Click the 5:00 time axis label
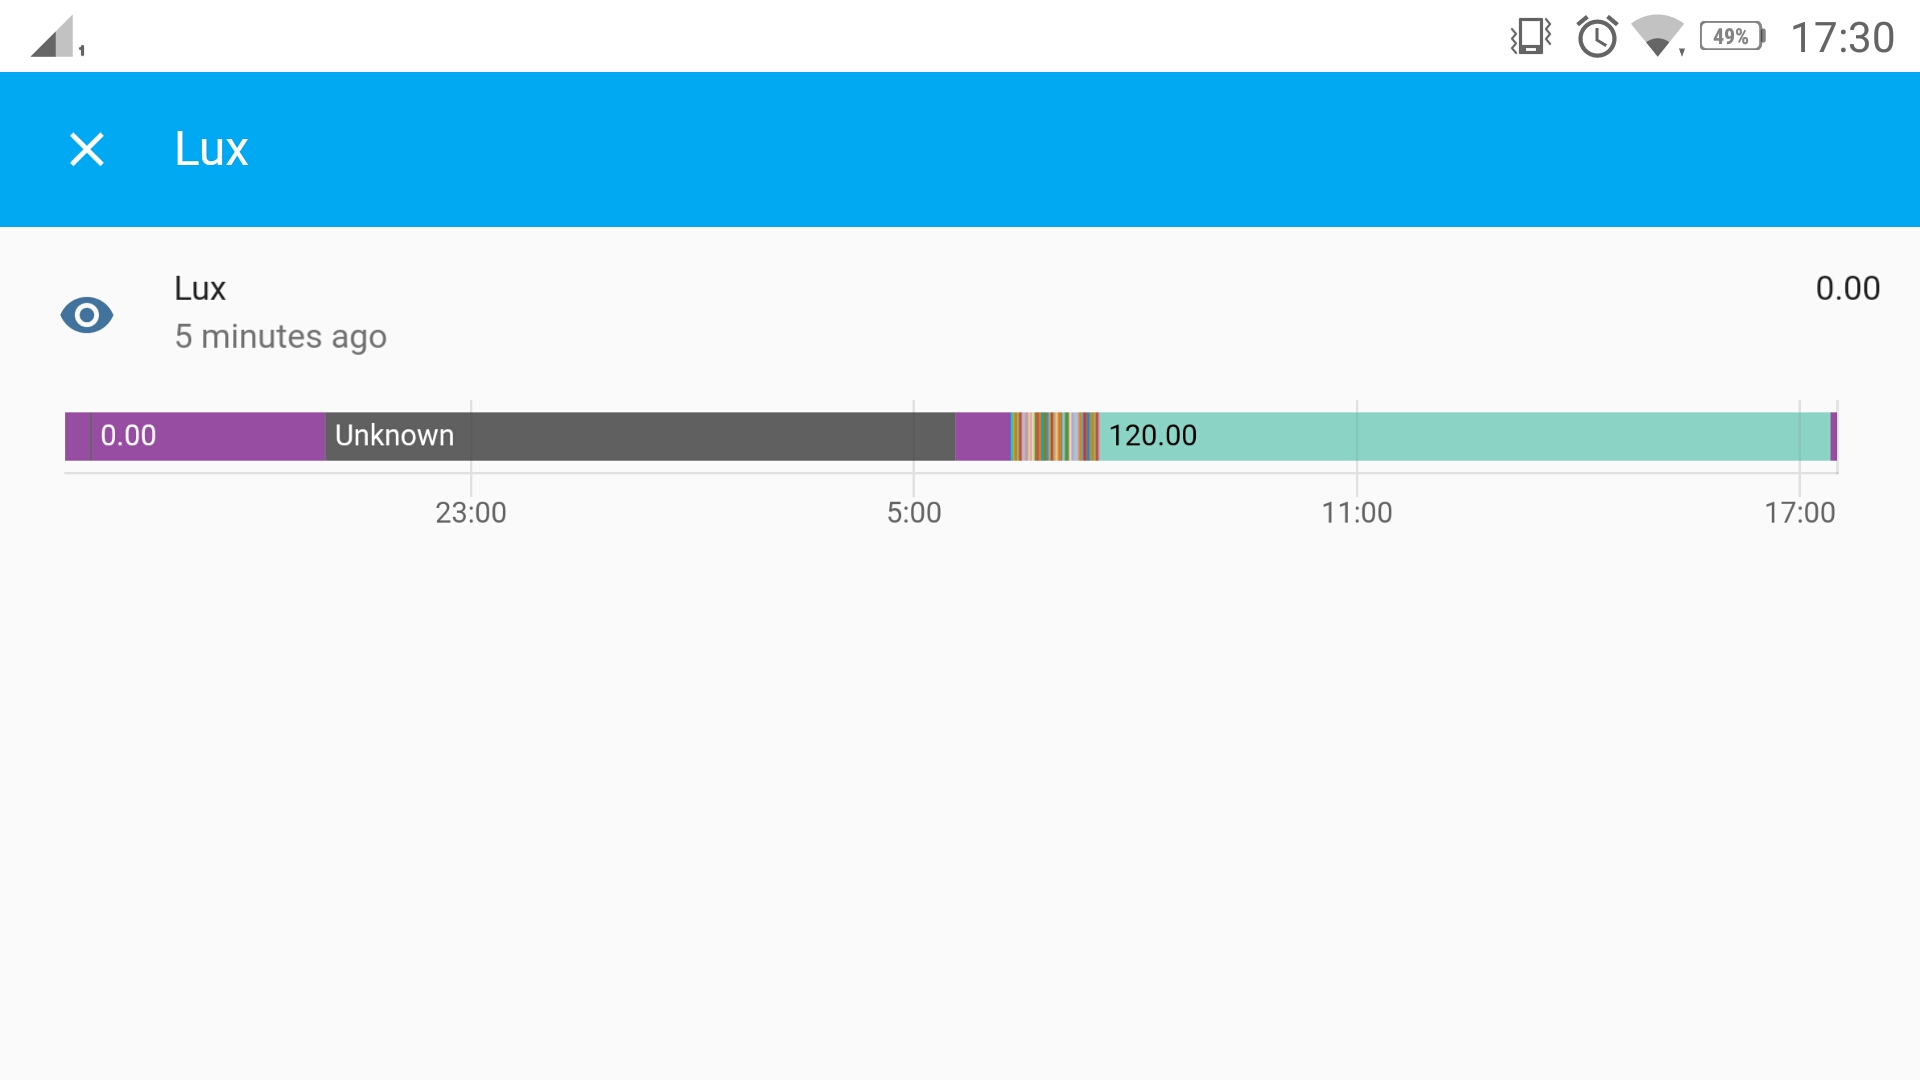The width and height of the screenshot is (1920, 1080). point(914,513)
